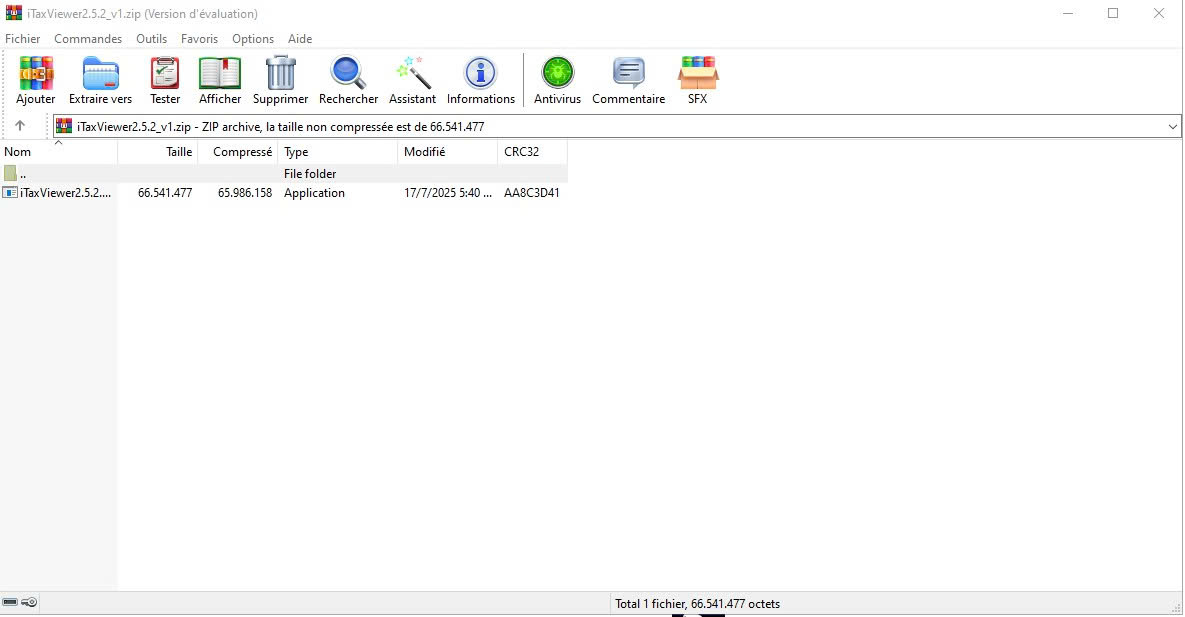Click the Extraire vers folder icon
The width and height of the screenshot is (1185, 617).
click(x=101, y=74)
